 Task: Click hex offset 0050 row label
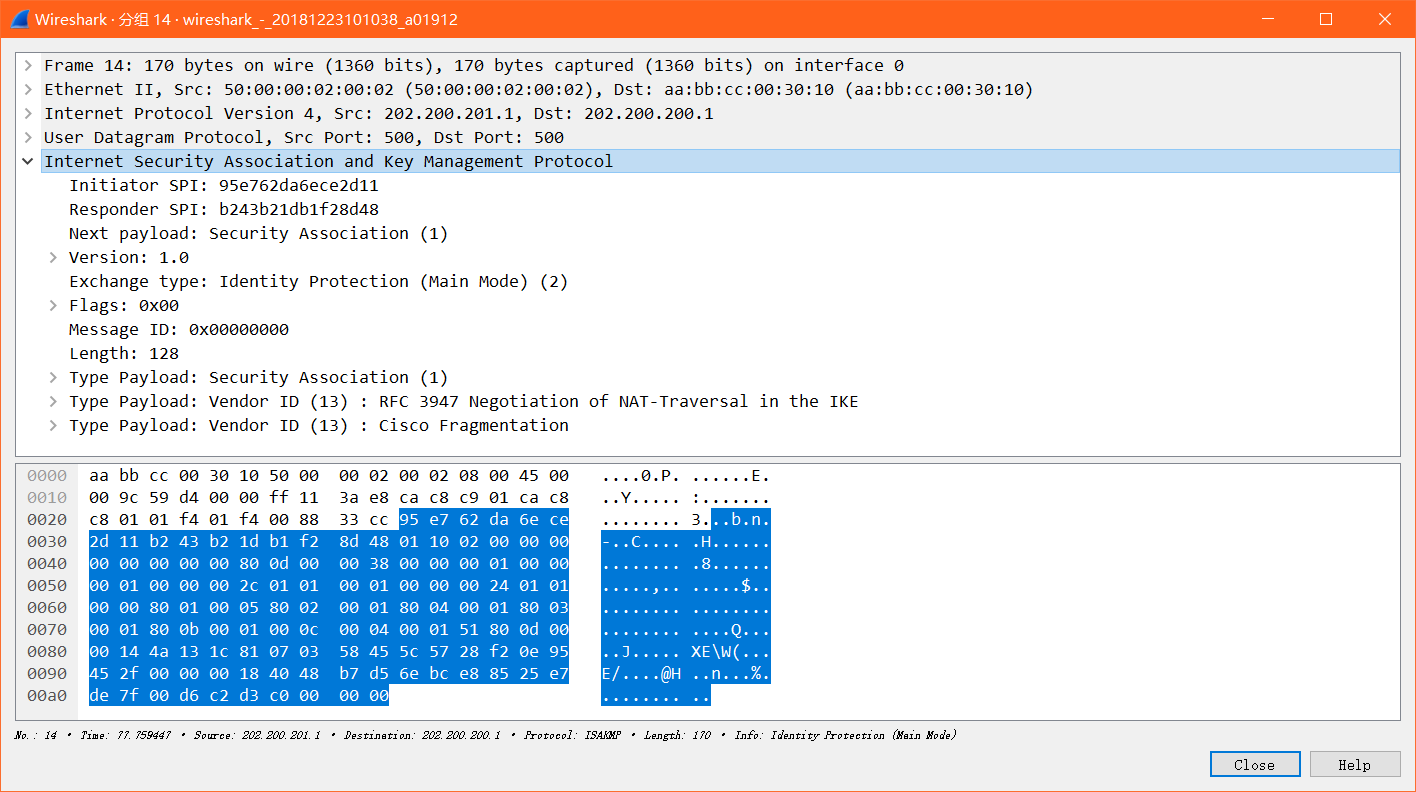pos(47,586)
